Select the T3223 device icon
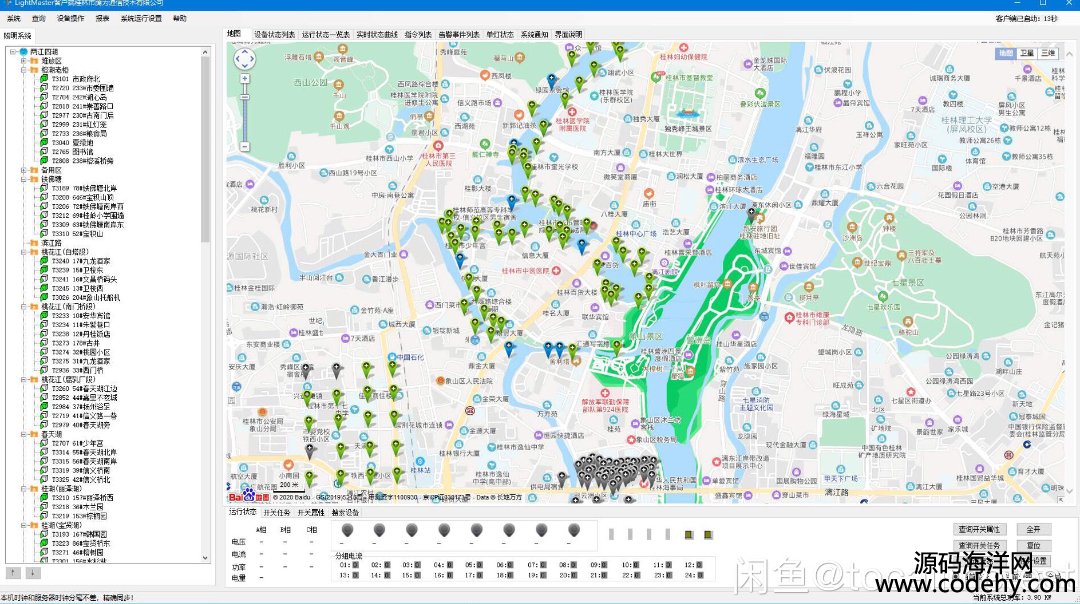 point(44,543)
